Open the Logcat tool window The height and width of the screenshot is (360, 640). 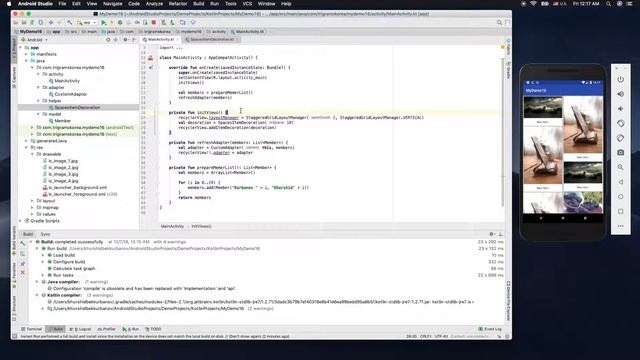pyautogui.click(x=81, y=329)
